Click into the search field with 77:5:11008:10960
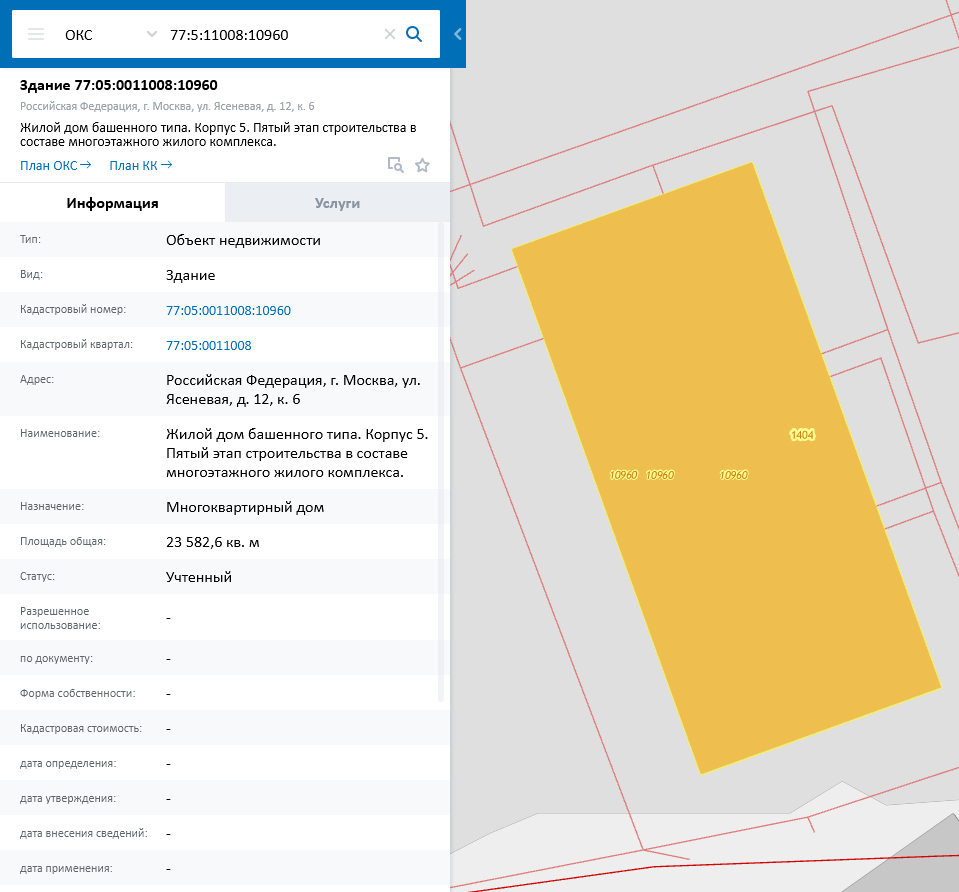This screenshot has width=959, height=892. tap(270, 34)
